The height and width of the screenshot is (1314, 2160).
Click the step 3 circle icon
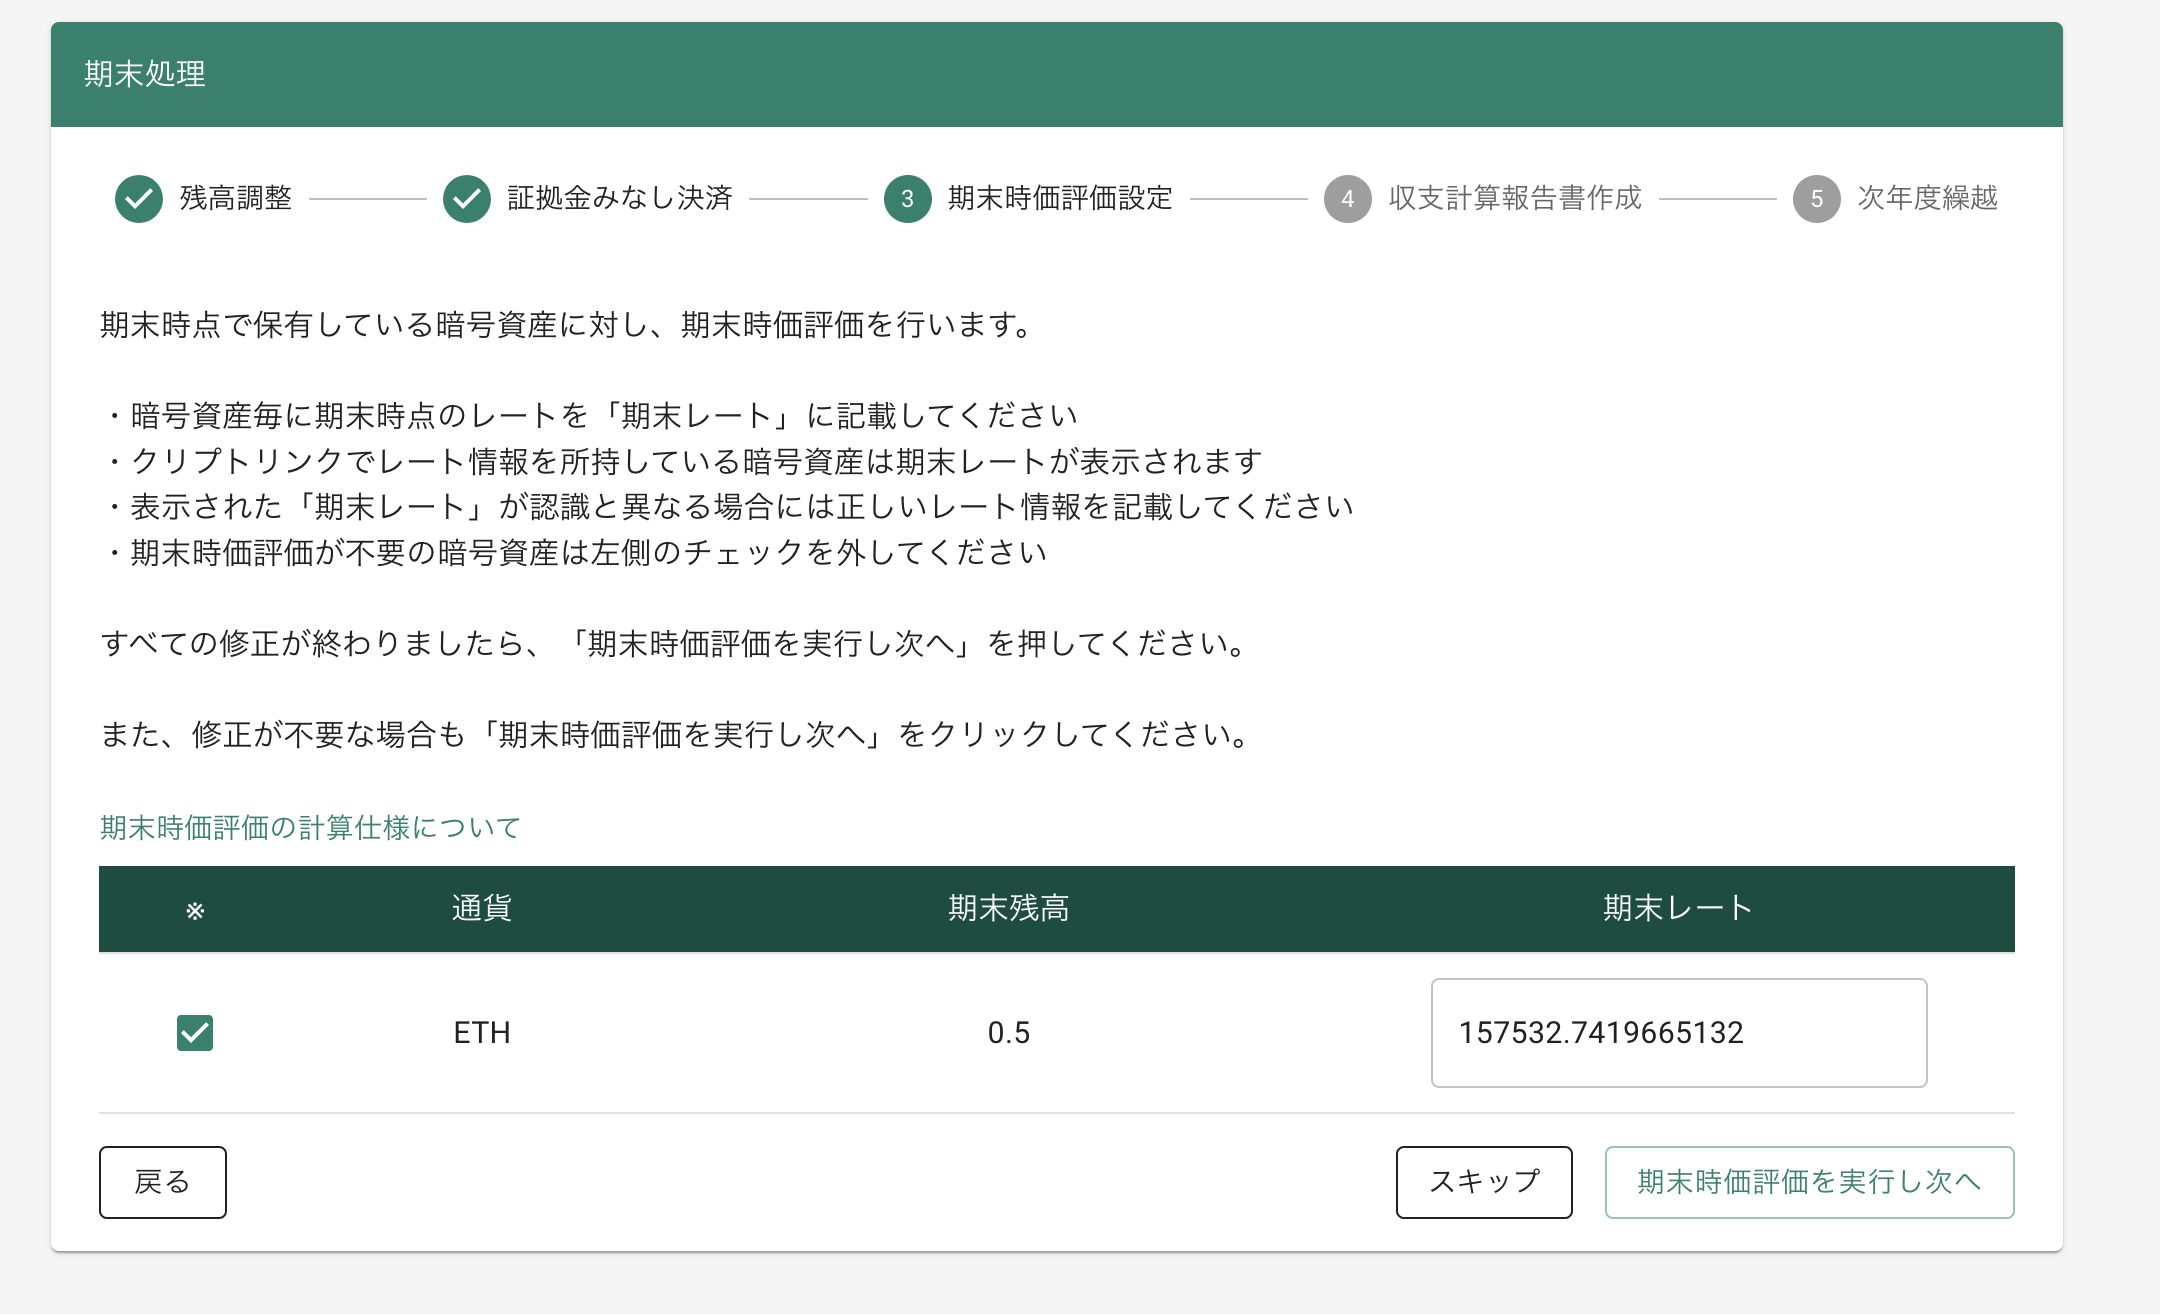[908, 199]
